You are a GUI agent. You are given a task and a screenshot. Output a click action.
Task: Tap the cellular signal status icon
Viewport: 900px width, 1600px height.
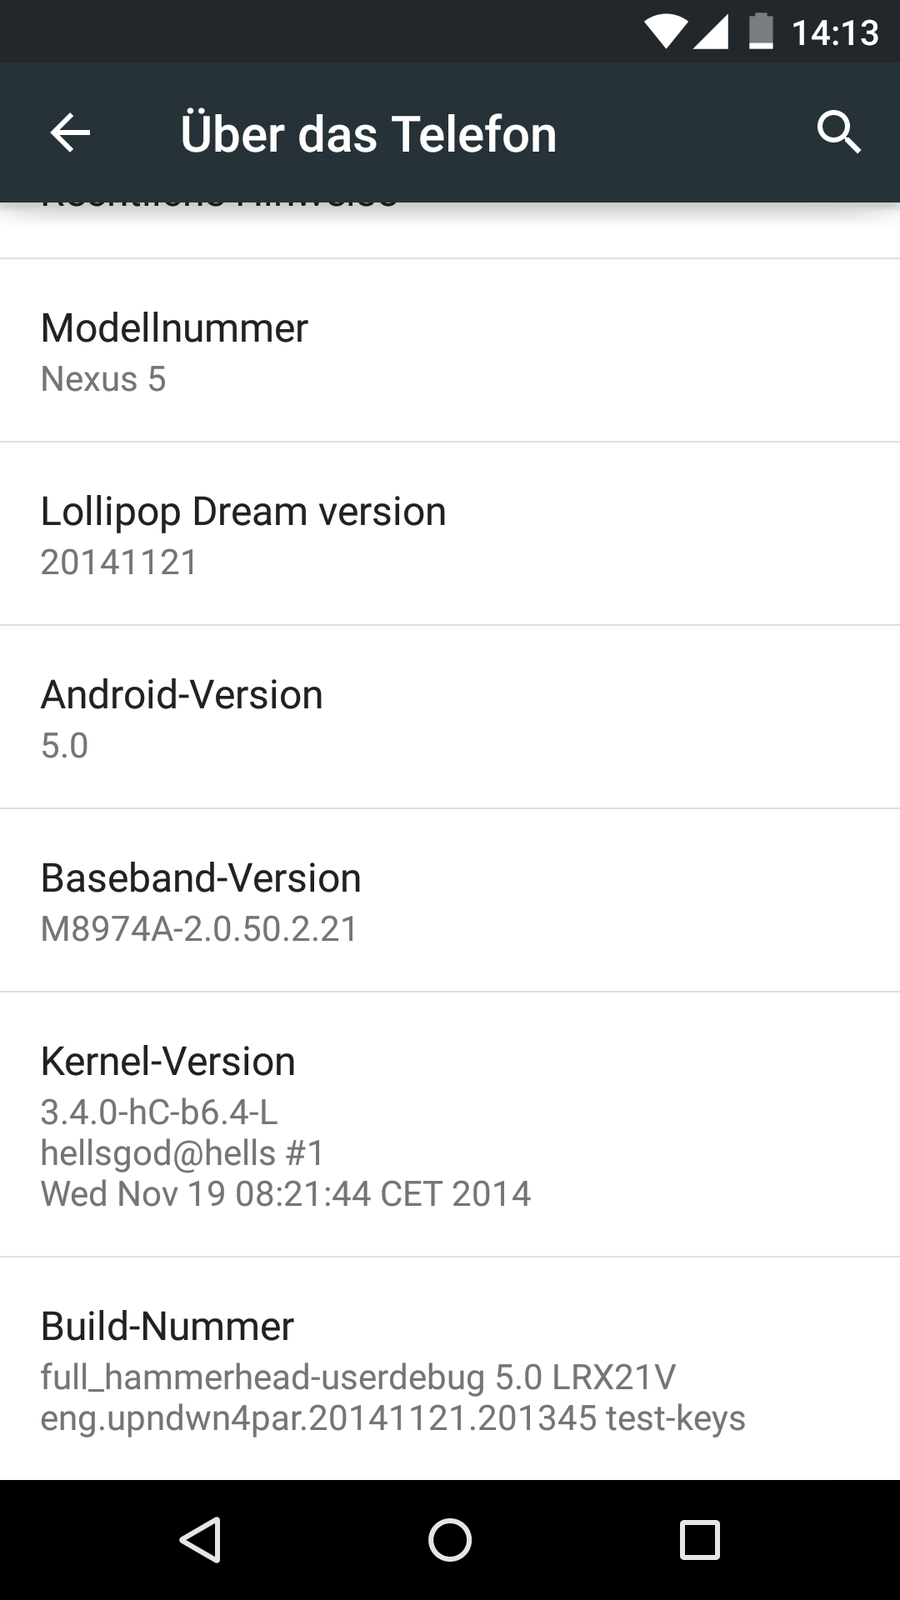(710, 32)
